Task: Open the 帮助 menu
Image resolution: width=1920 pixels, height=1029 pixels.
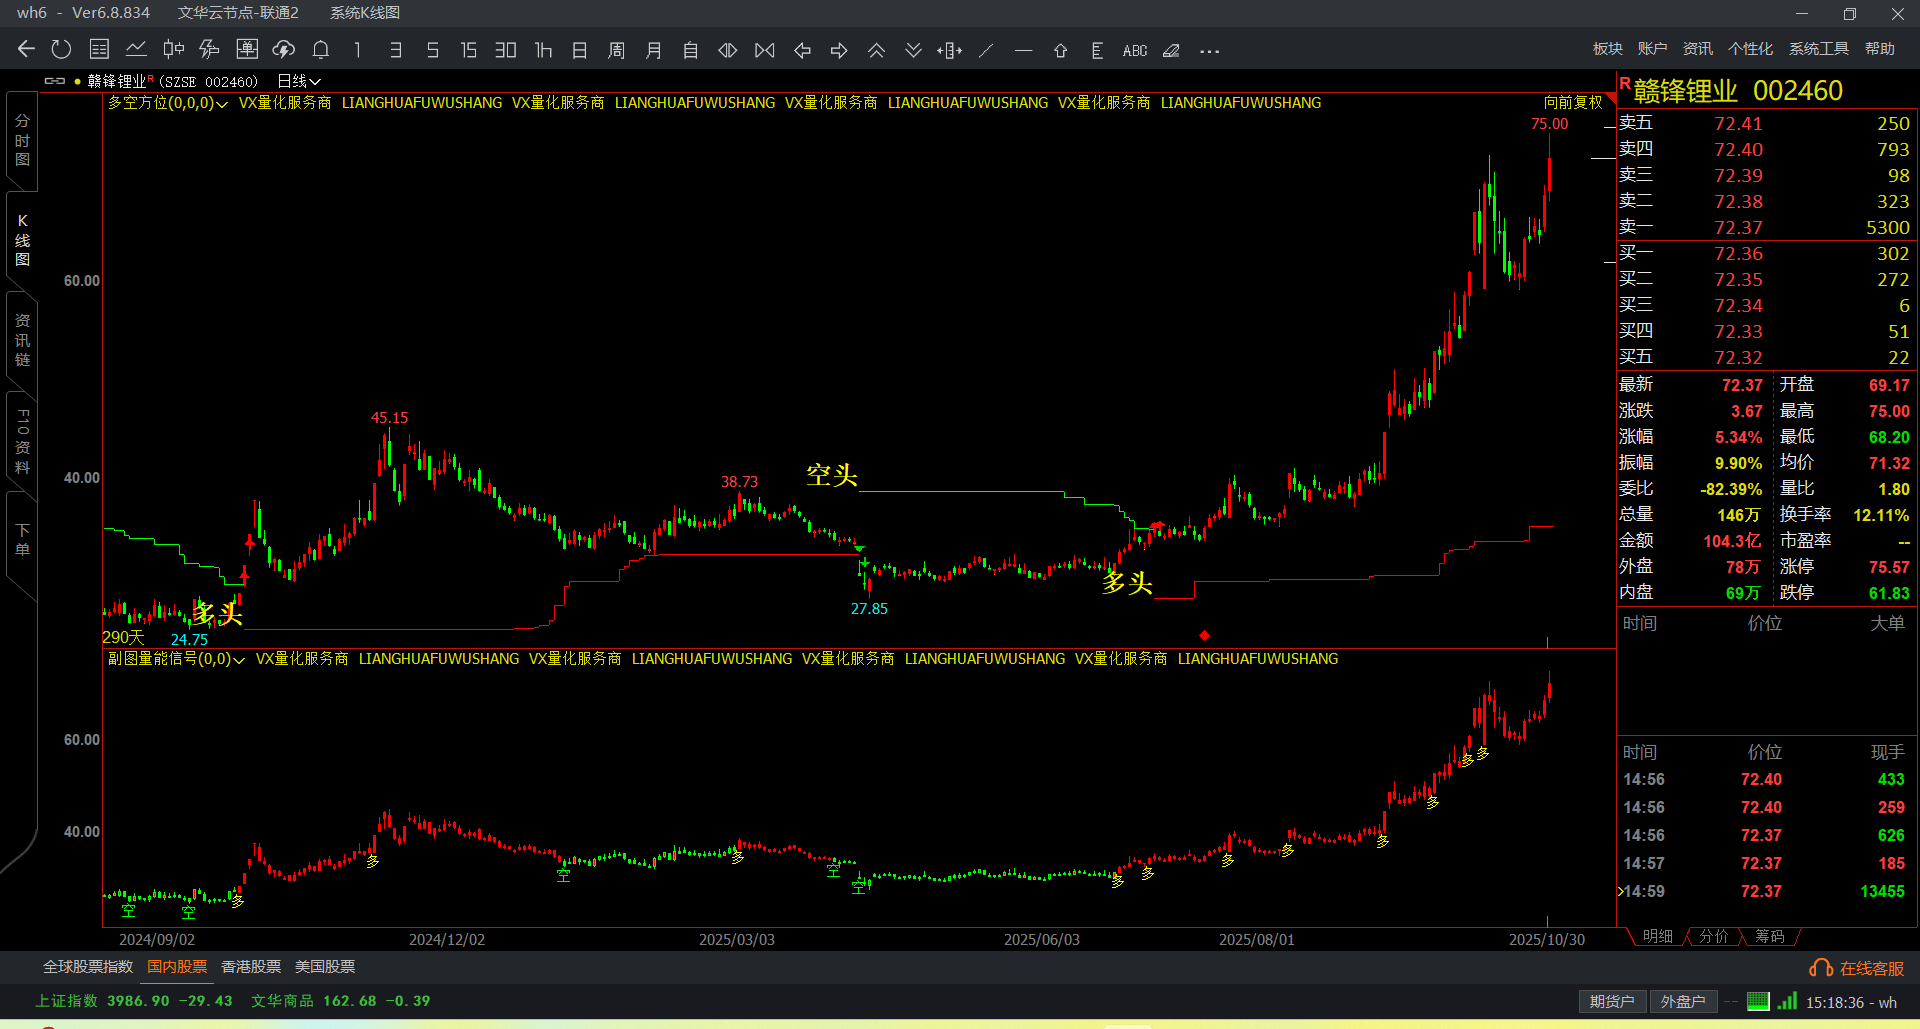Action: tap(1880, 49)
